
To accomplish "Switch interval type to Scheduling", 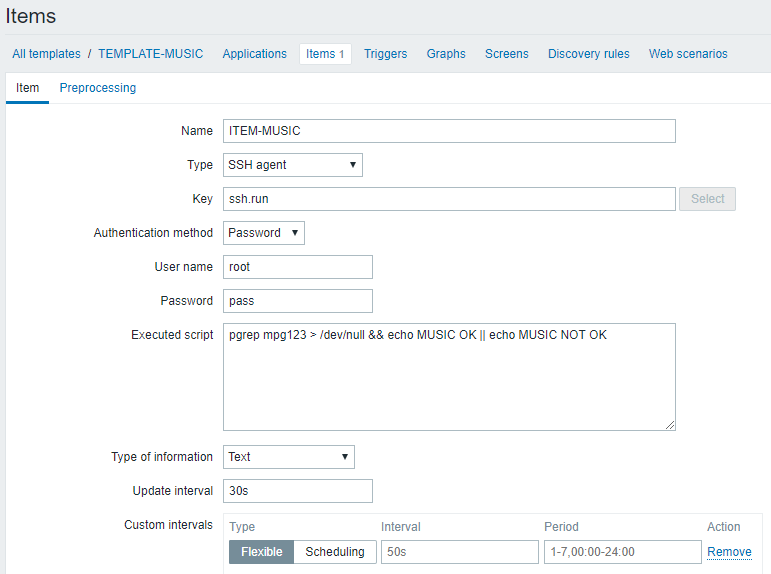I will pyautogui.click(x=335, y=552).
